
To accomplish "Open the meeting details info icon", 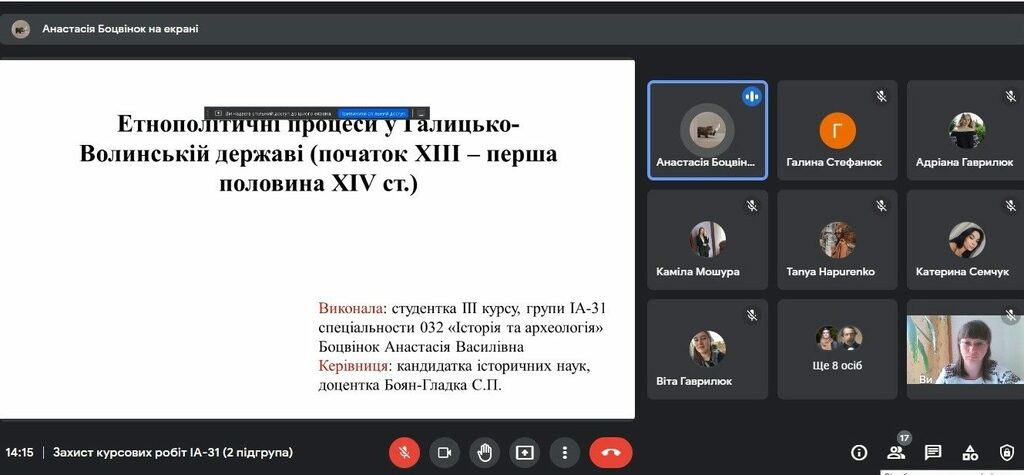I will point(858,452).
